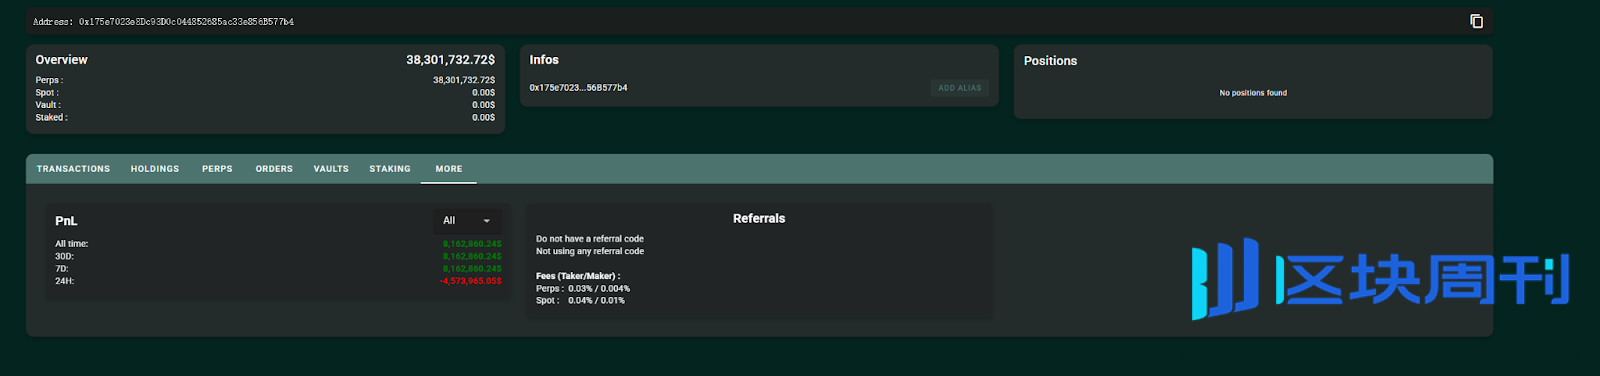Image resolution: width=1600 pixels, height=376 pixels.
Task: Switch to the Transactions tab
Action: pos(73,169)
